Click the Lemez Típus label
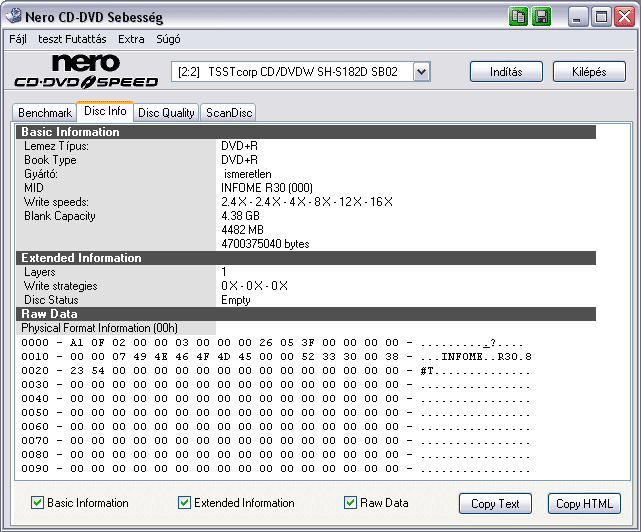641x532 pixels. pos(56,146)
